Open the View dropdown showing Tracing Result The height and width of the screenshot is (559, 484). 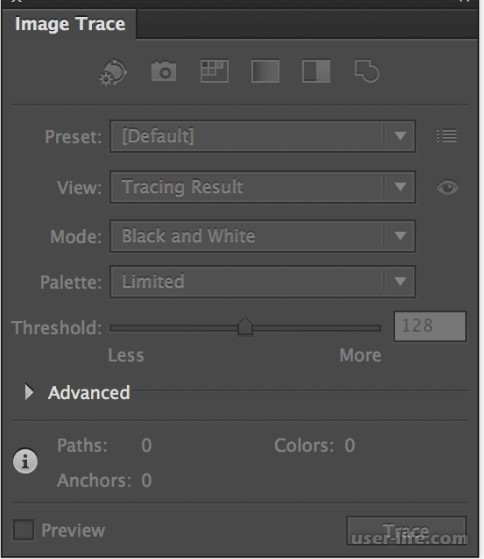(263, 187)
